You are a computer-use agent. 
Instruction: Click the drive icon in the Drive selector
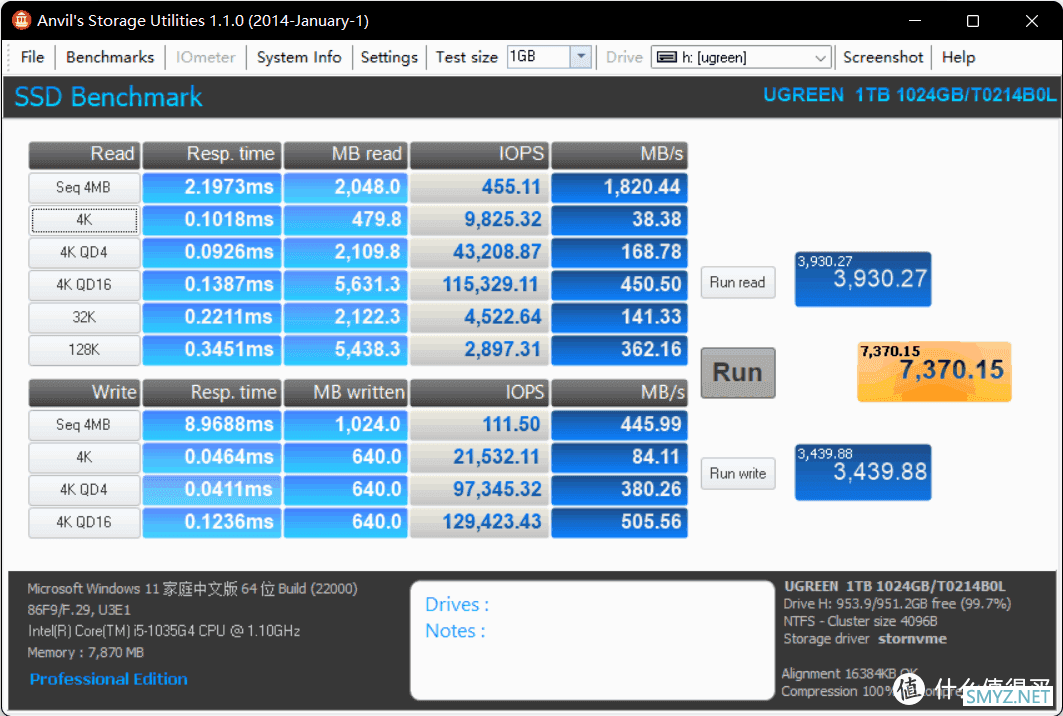point(667,58)
